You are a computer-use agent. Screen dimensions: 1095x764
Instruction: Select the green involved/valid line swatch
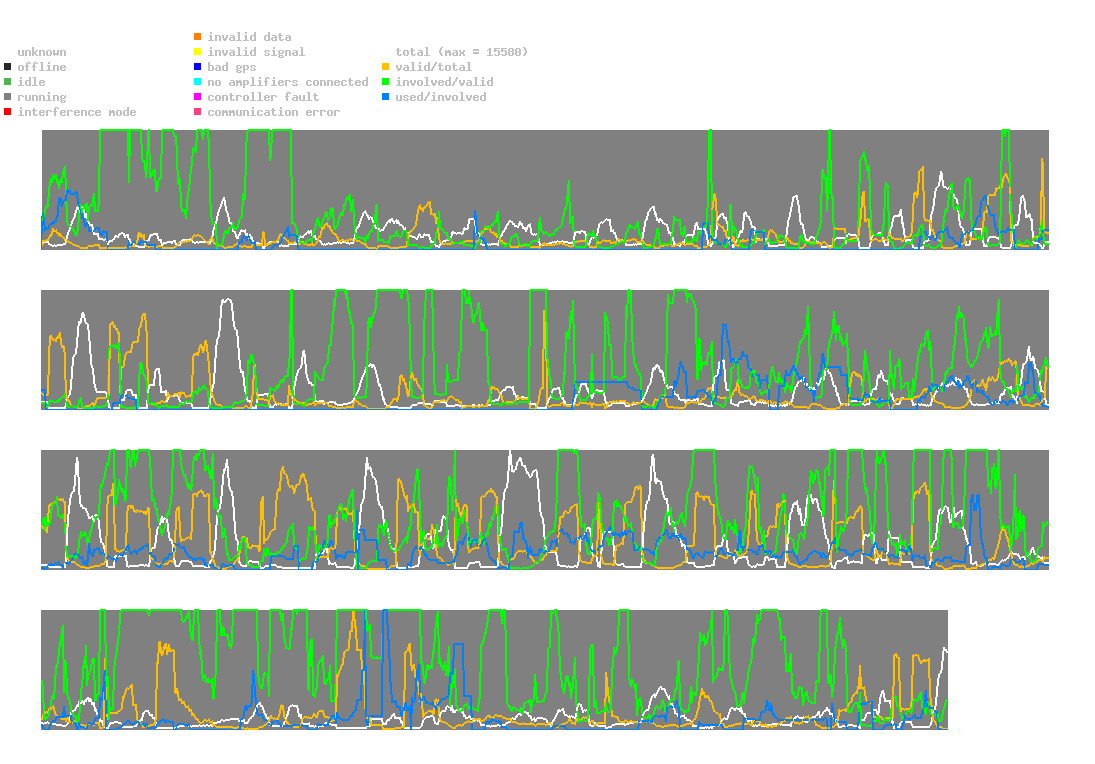click(386, 82)
